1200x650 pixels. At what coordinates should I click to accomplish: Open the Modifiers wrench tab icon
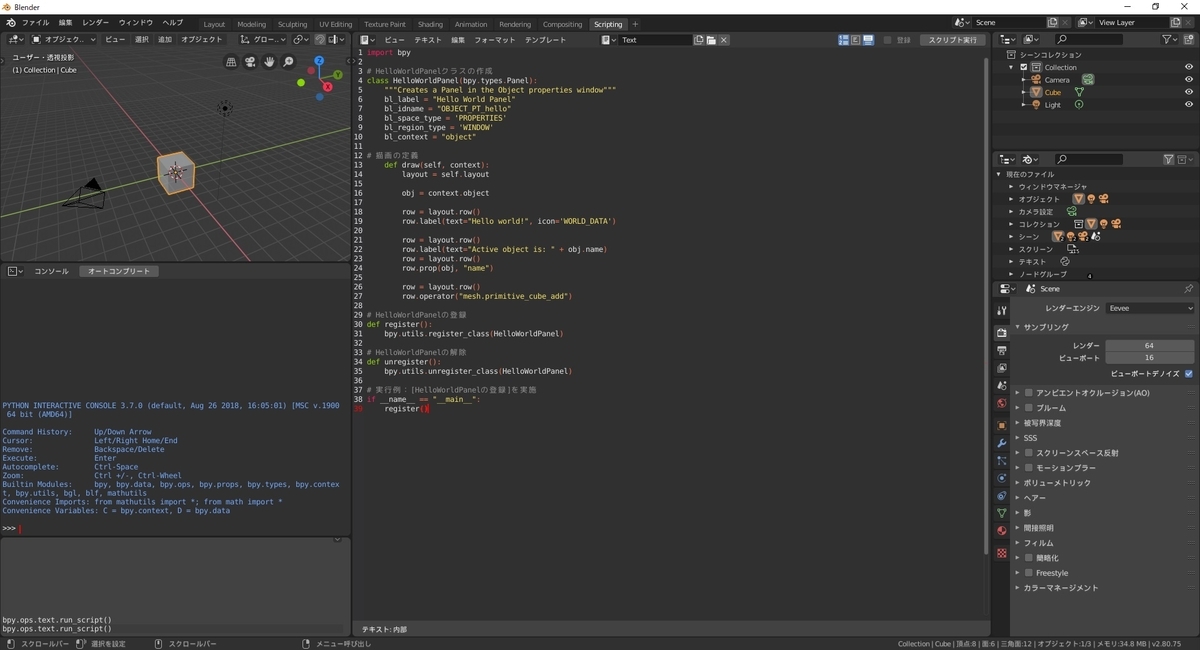1001,443
